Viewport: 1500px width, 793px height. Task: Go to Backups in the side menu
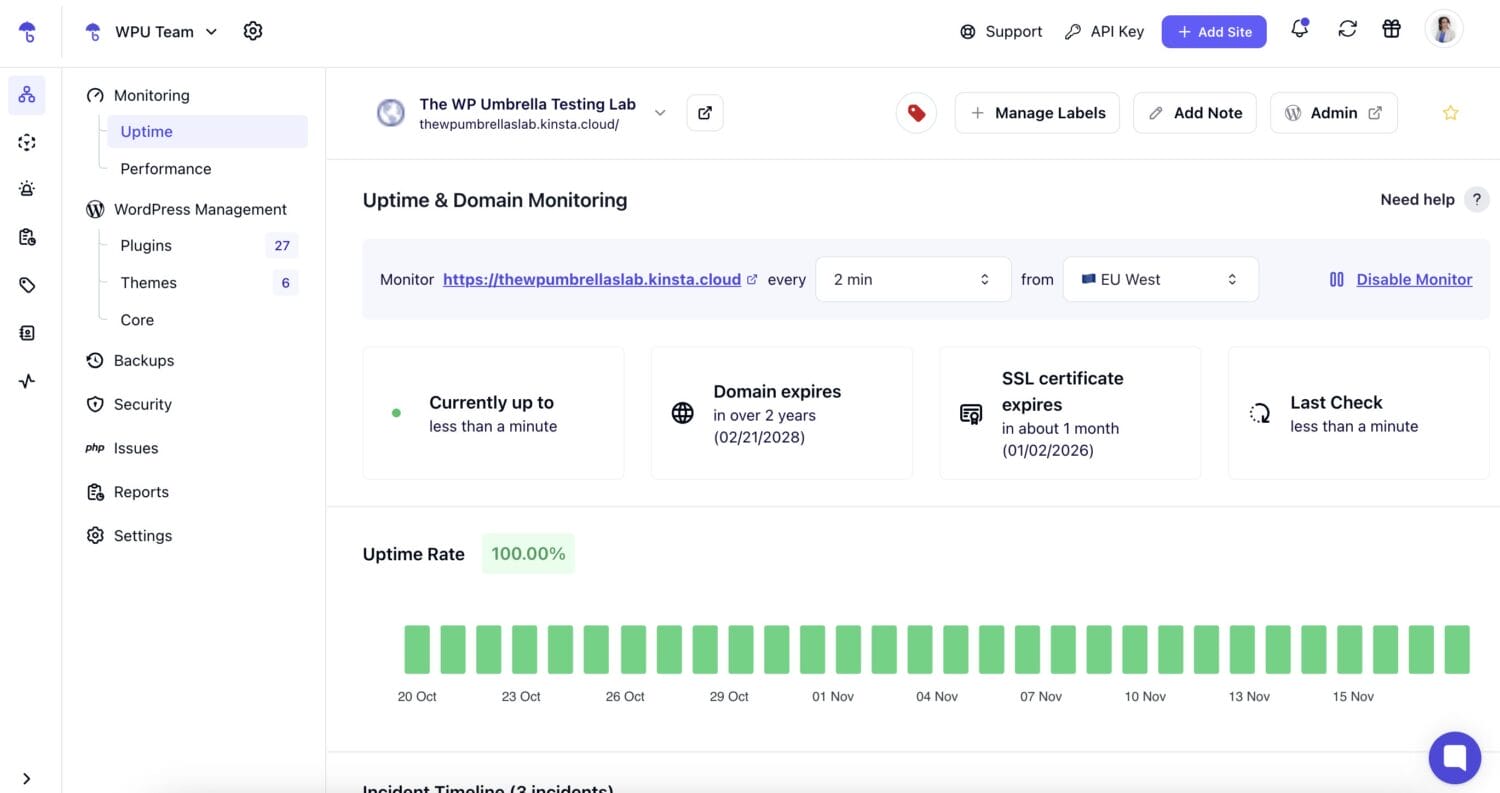[x=143, y=361]
